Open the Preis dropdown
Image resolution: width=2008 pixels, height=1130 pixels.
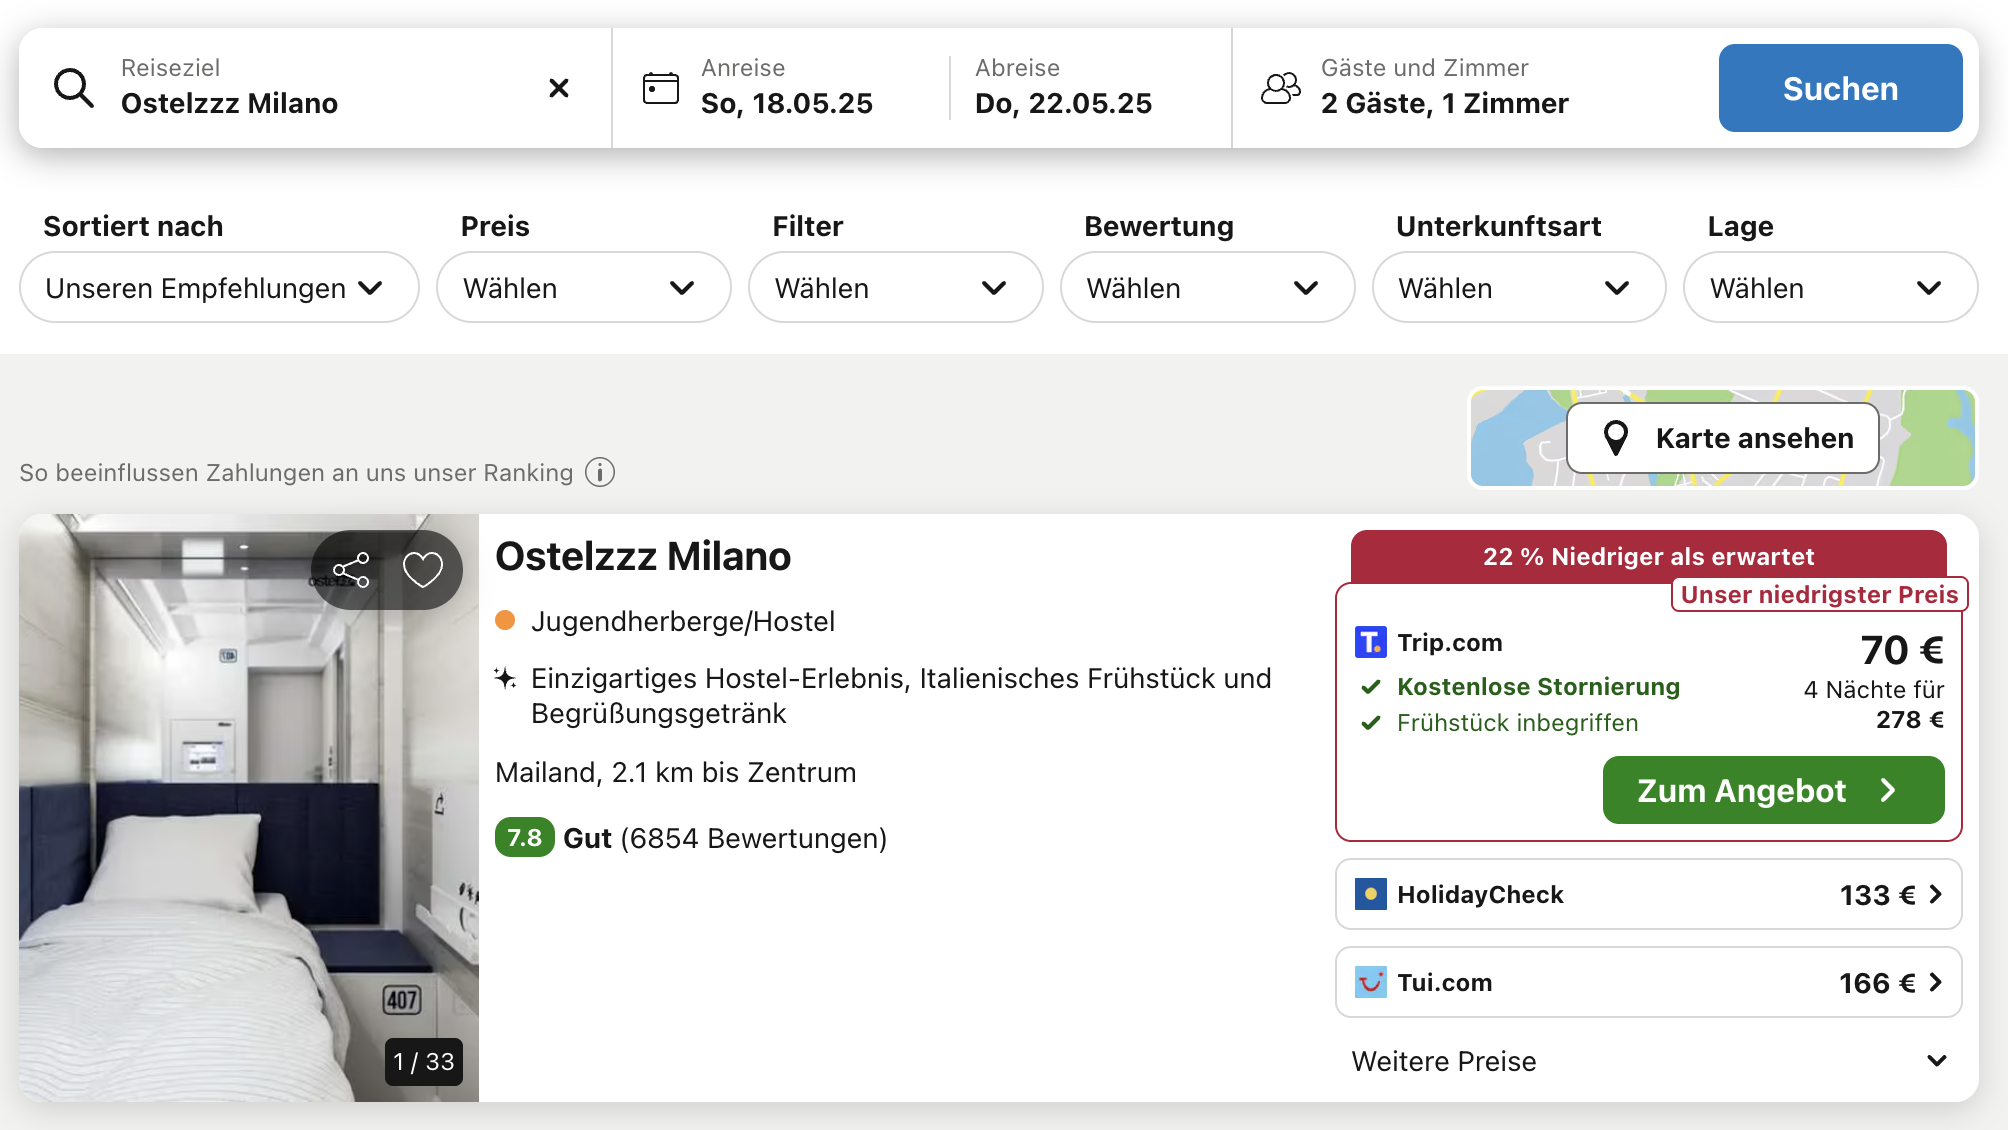584,287
